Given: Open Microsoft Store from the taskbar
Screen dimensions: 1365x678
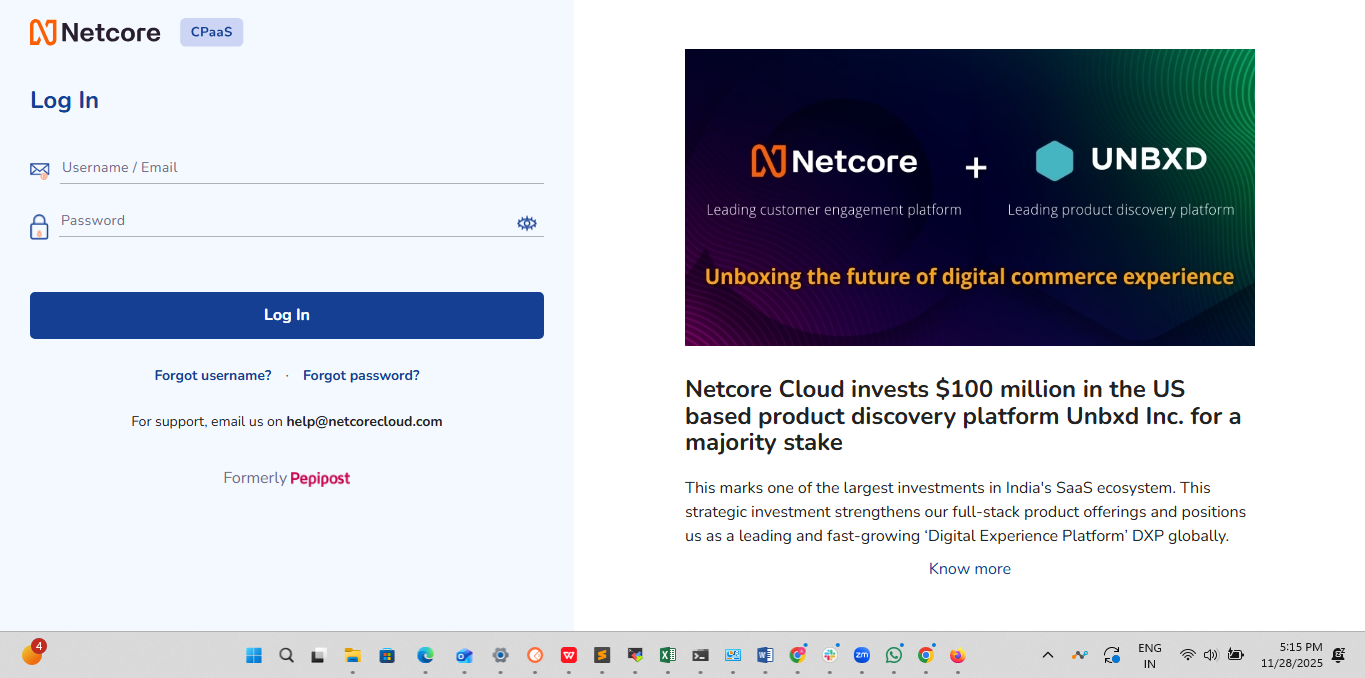Looking at the screenshot, I should pos(387,655).
